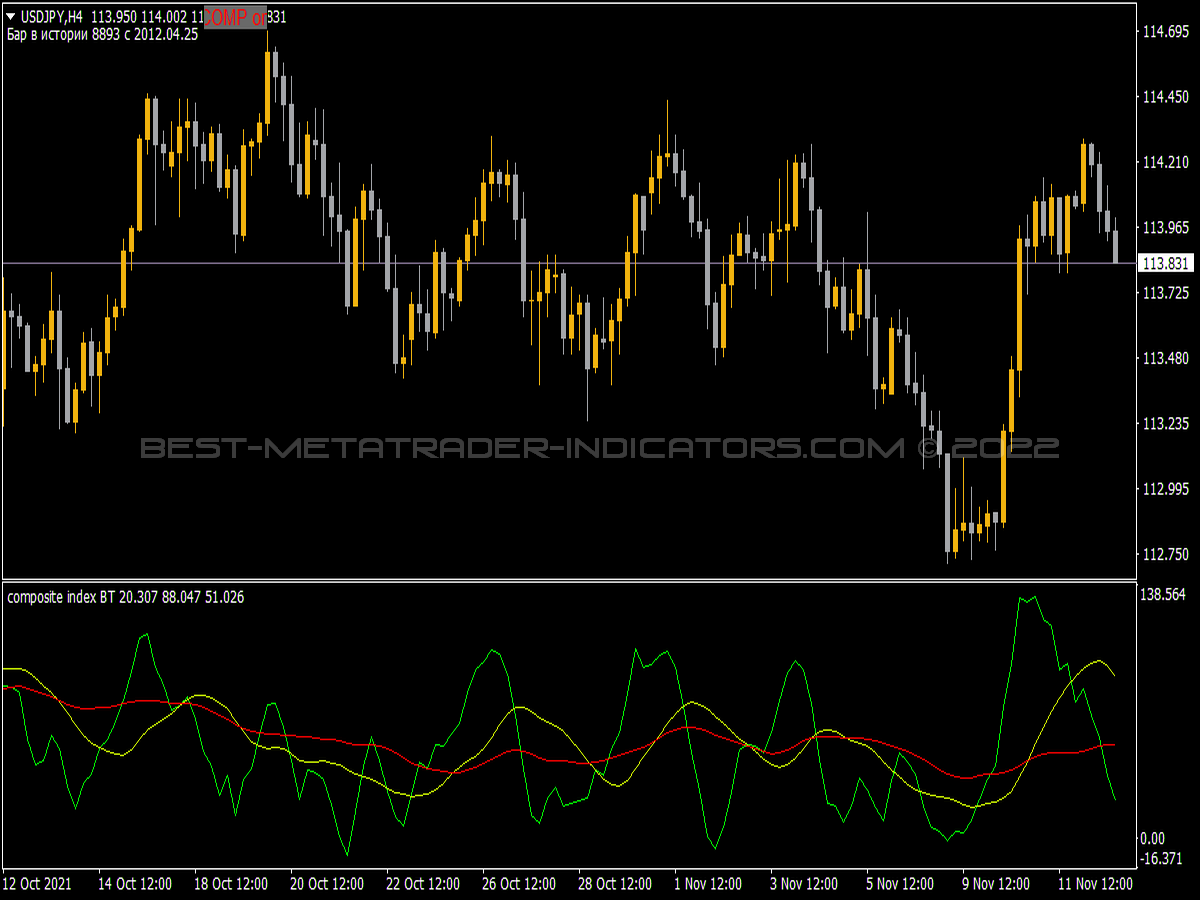Click the 114.450 price scale label
This screenshot has height=900, width=1200.
(x=1165, y=97)
